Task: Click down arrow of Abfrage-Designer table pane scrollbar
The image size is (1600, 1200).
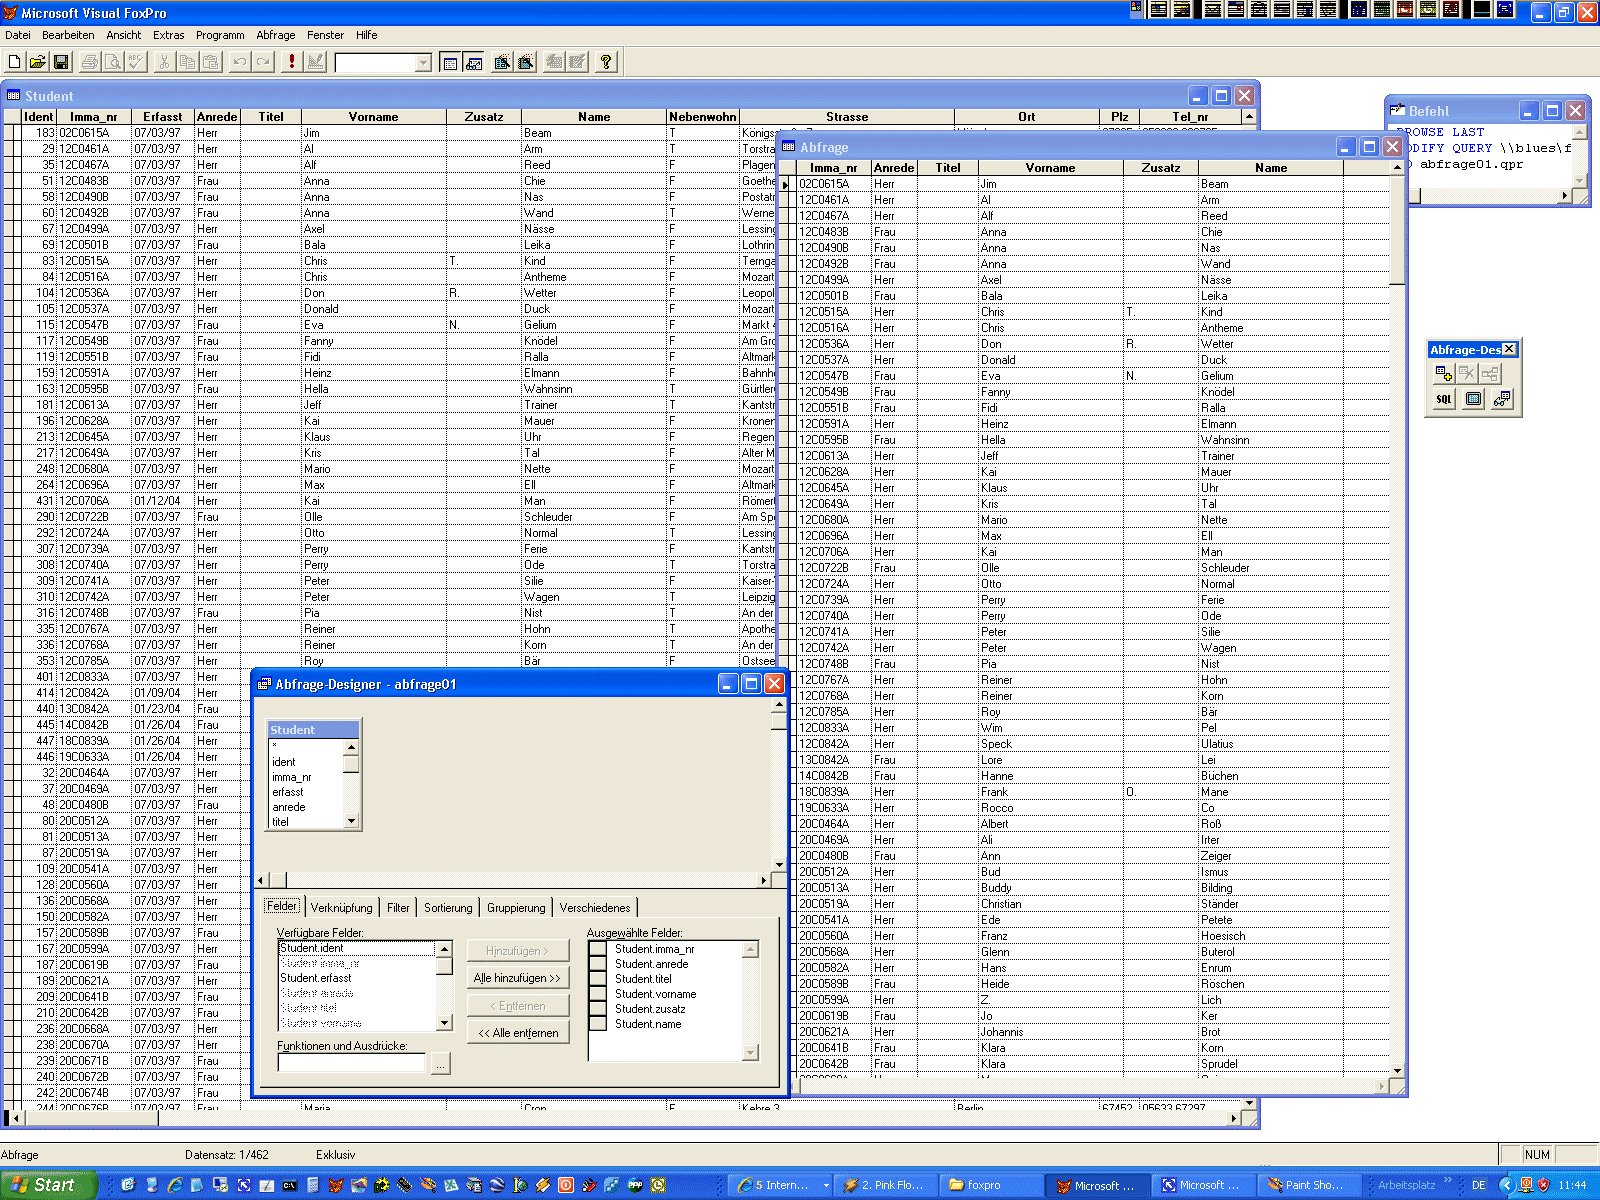Action: (779, 865)
